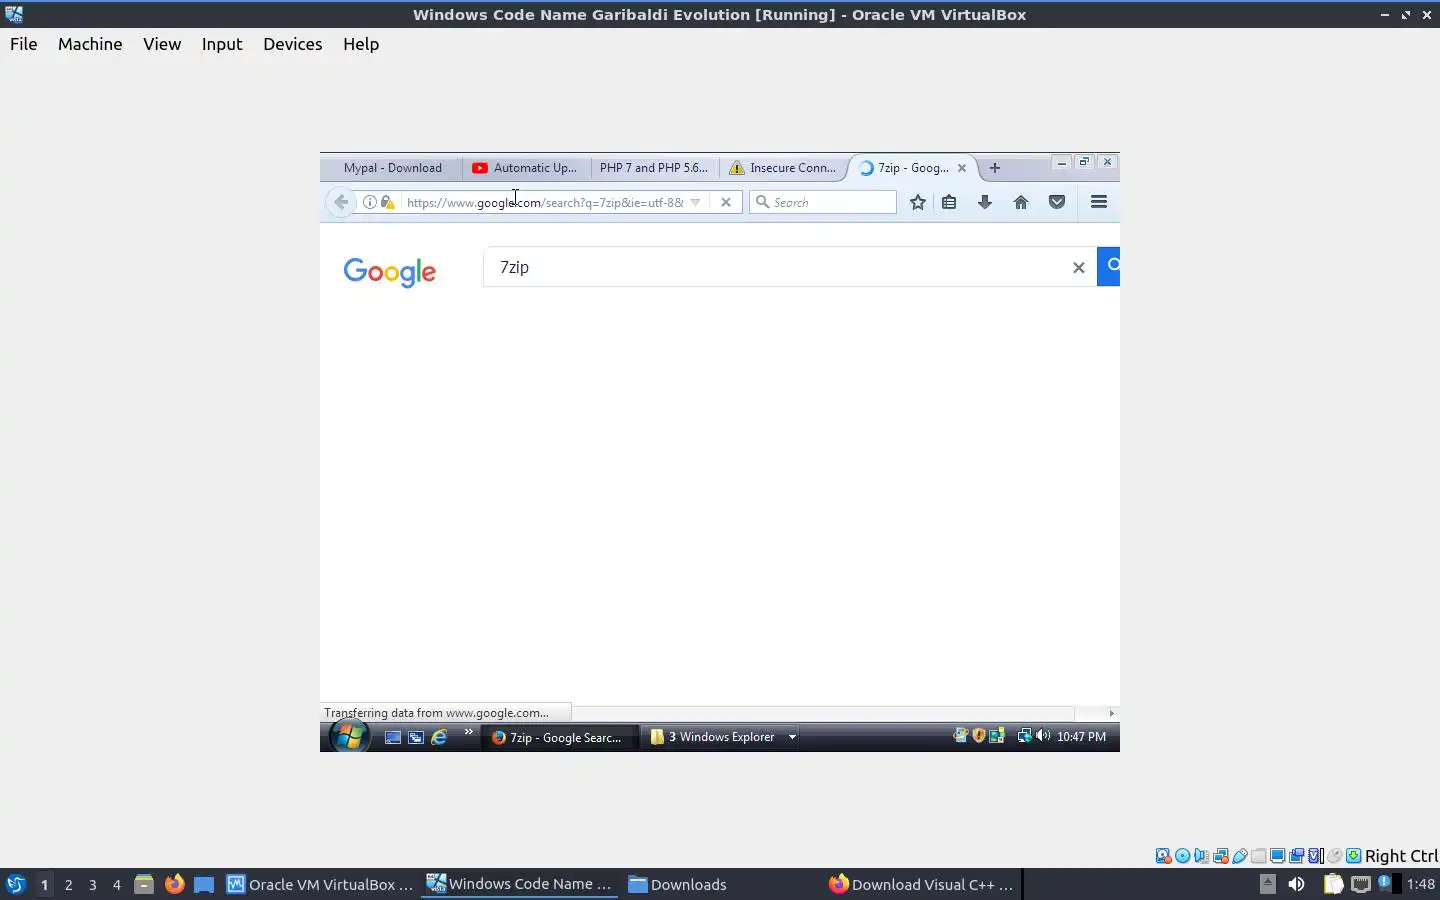The width and height of the screenshot is (1440, 900).
Task: Open a new browser tab
Action: point(995,168)
